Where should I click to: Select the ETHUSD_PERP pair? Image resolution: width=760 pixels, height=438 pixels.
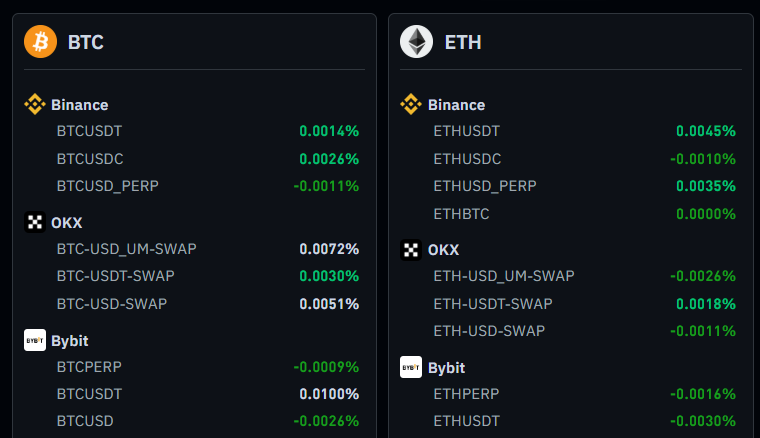pyautogui.click(x=485, y=186)
